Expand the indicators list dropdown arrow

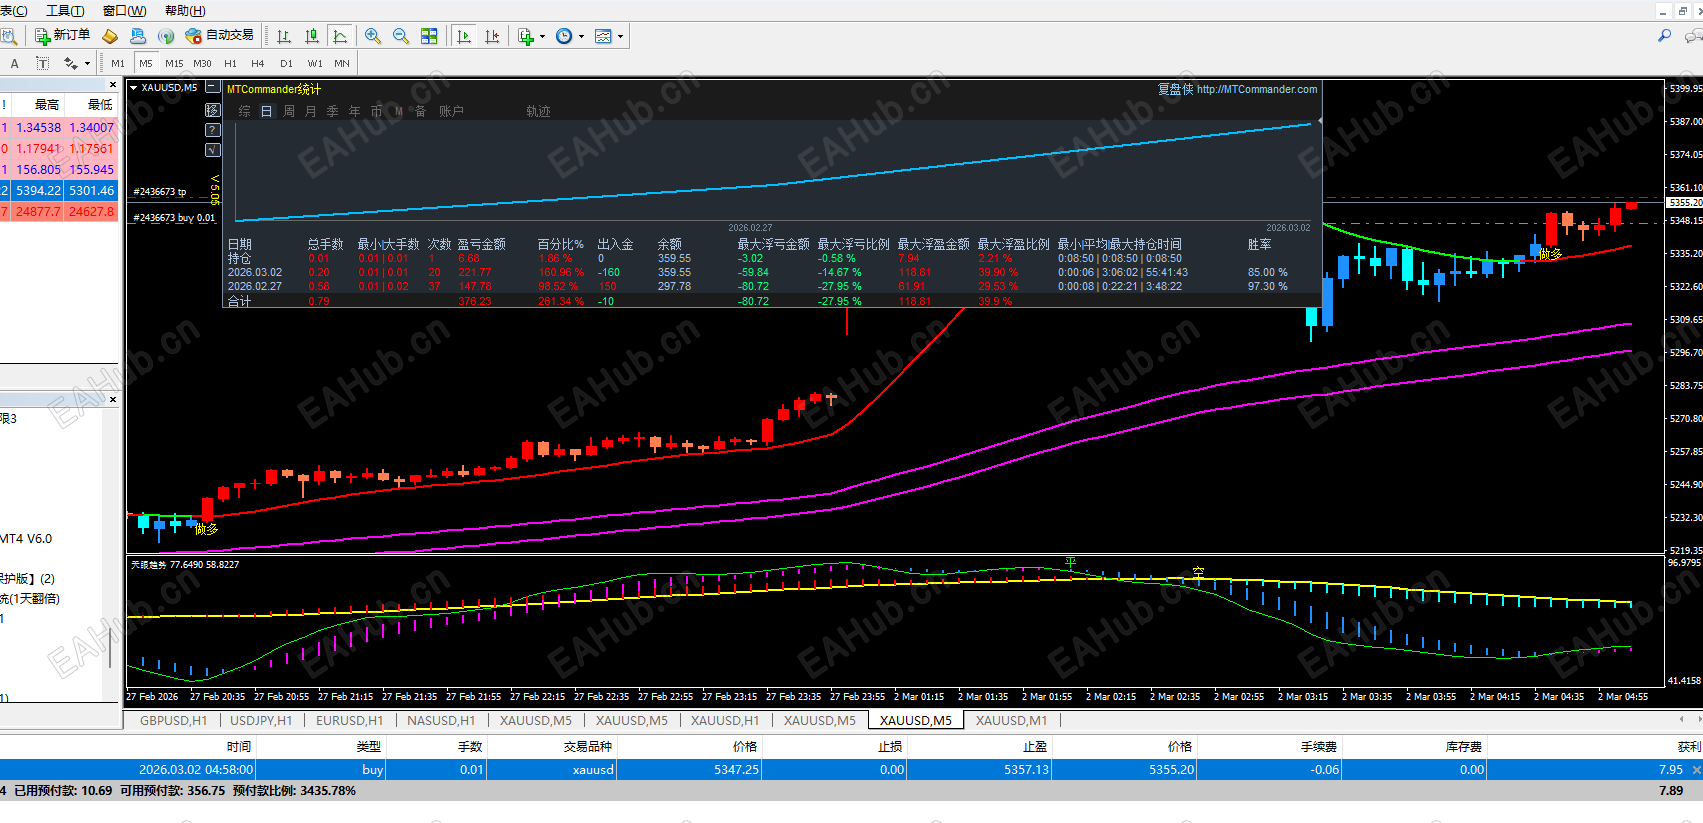point(542,36)
